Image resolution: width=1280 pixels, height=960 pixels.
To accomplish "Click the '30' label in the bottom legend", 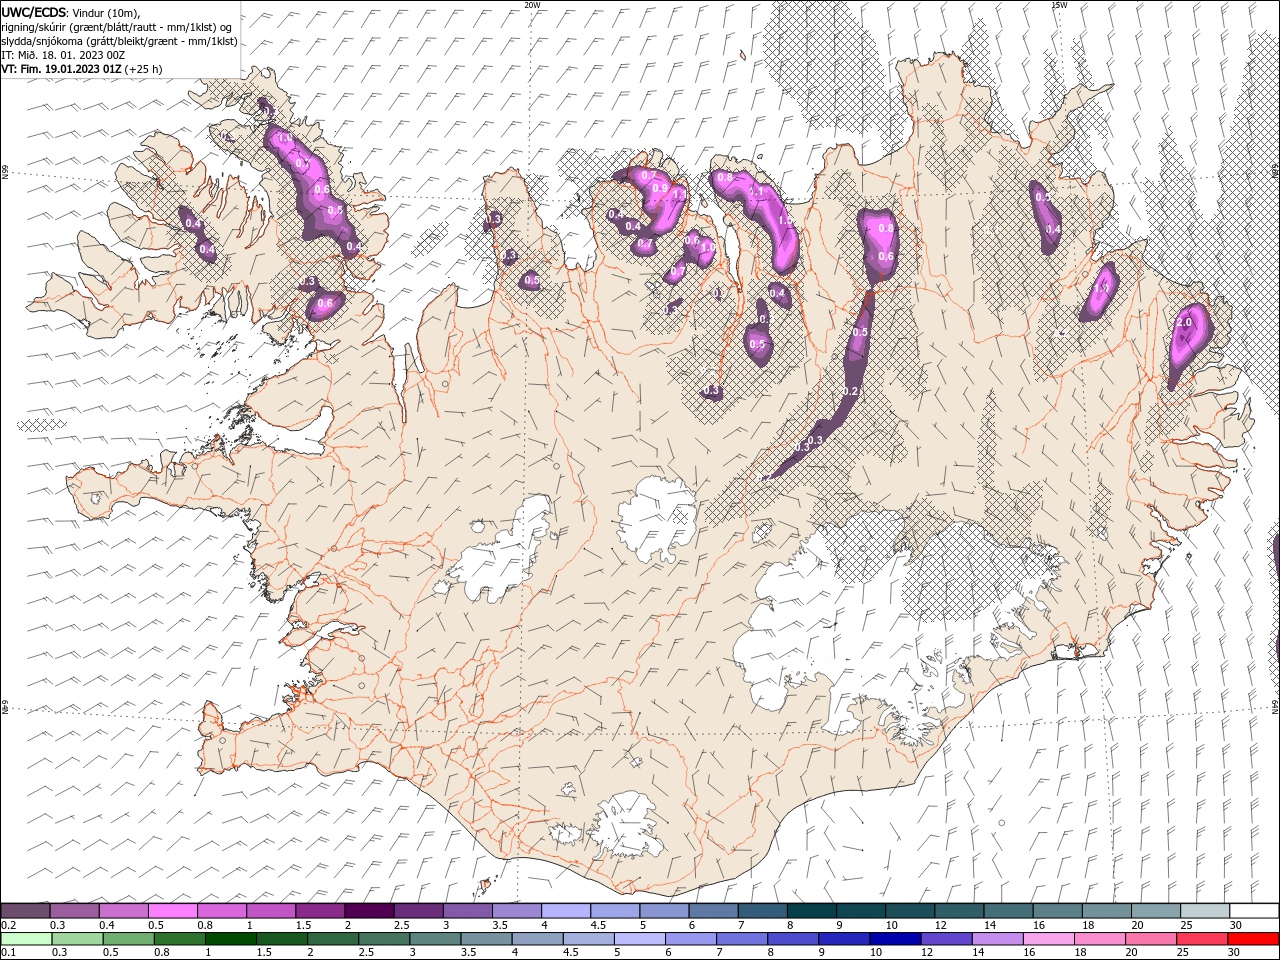I will click(x=1235, y=953).
